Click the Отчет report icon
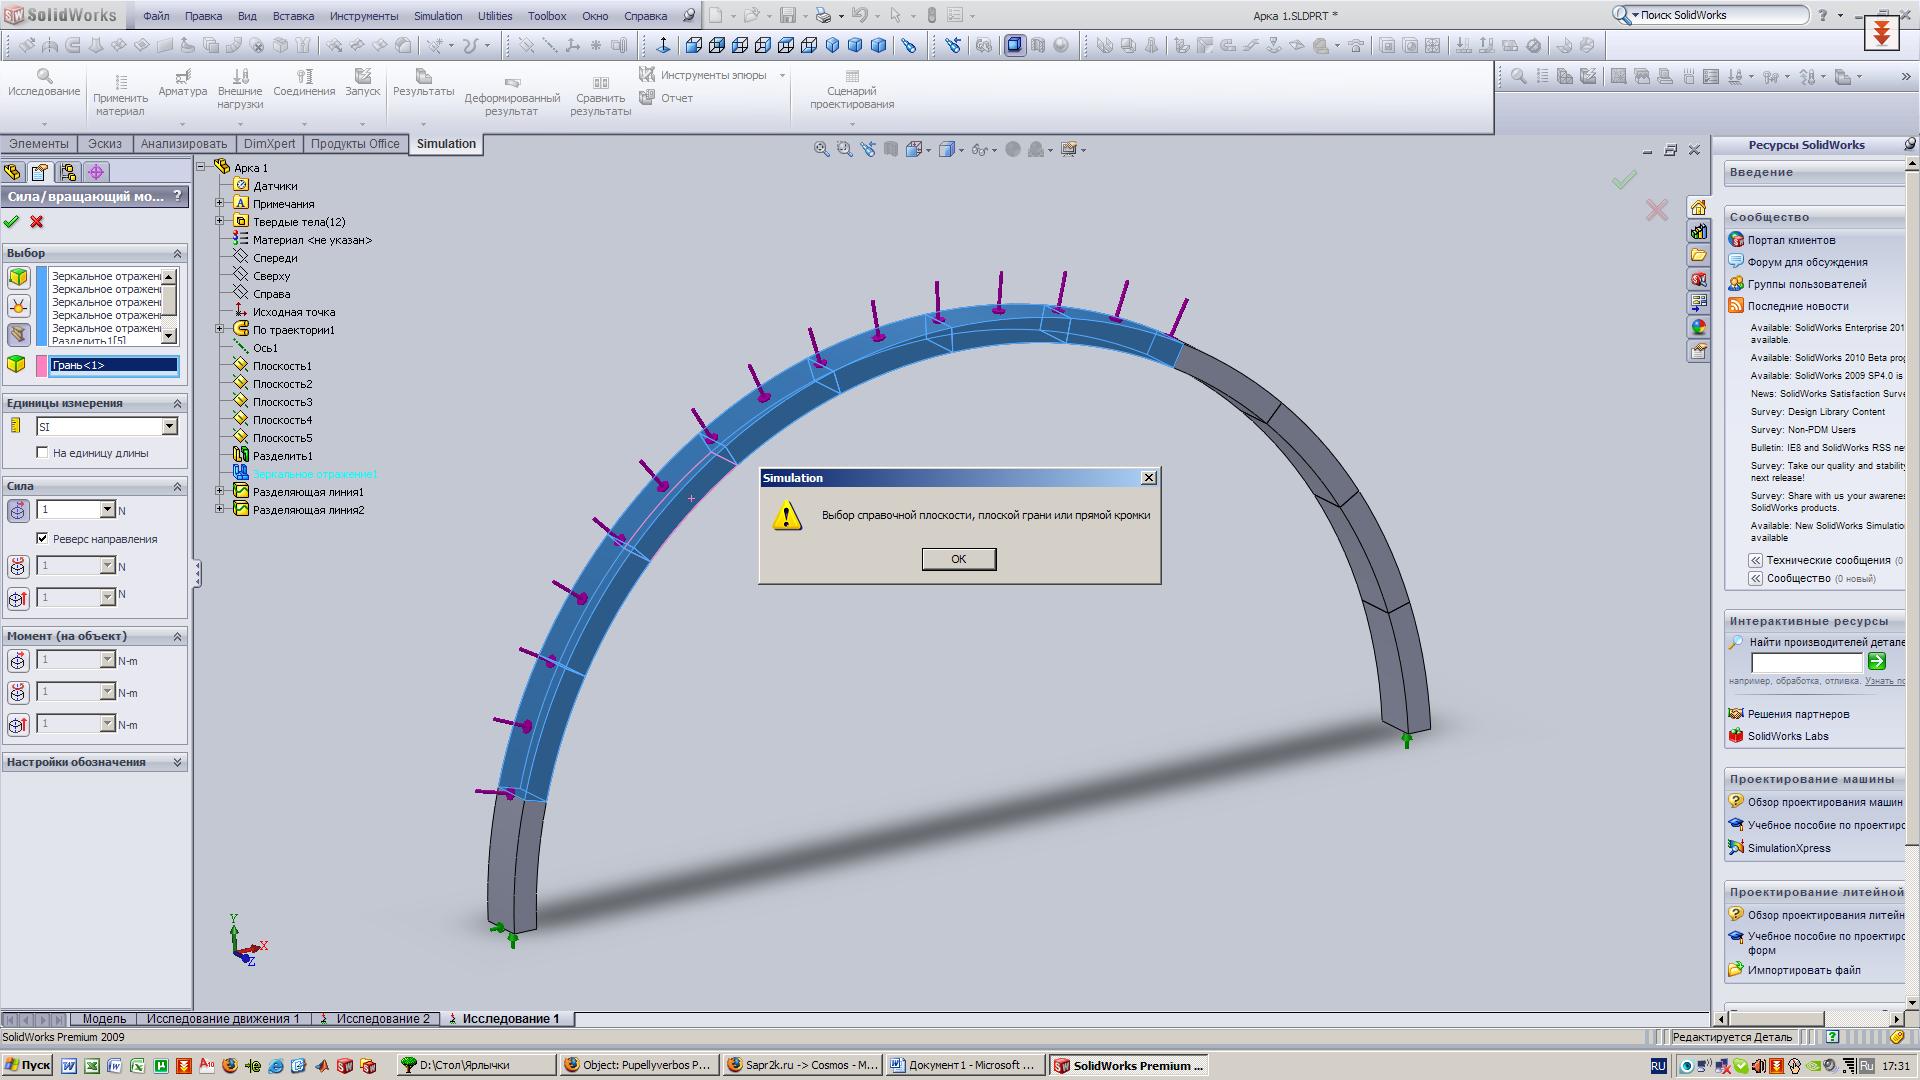Image resolution: width=1920 pixels, height=1080 pixels. coord(647,98)
